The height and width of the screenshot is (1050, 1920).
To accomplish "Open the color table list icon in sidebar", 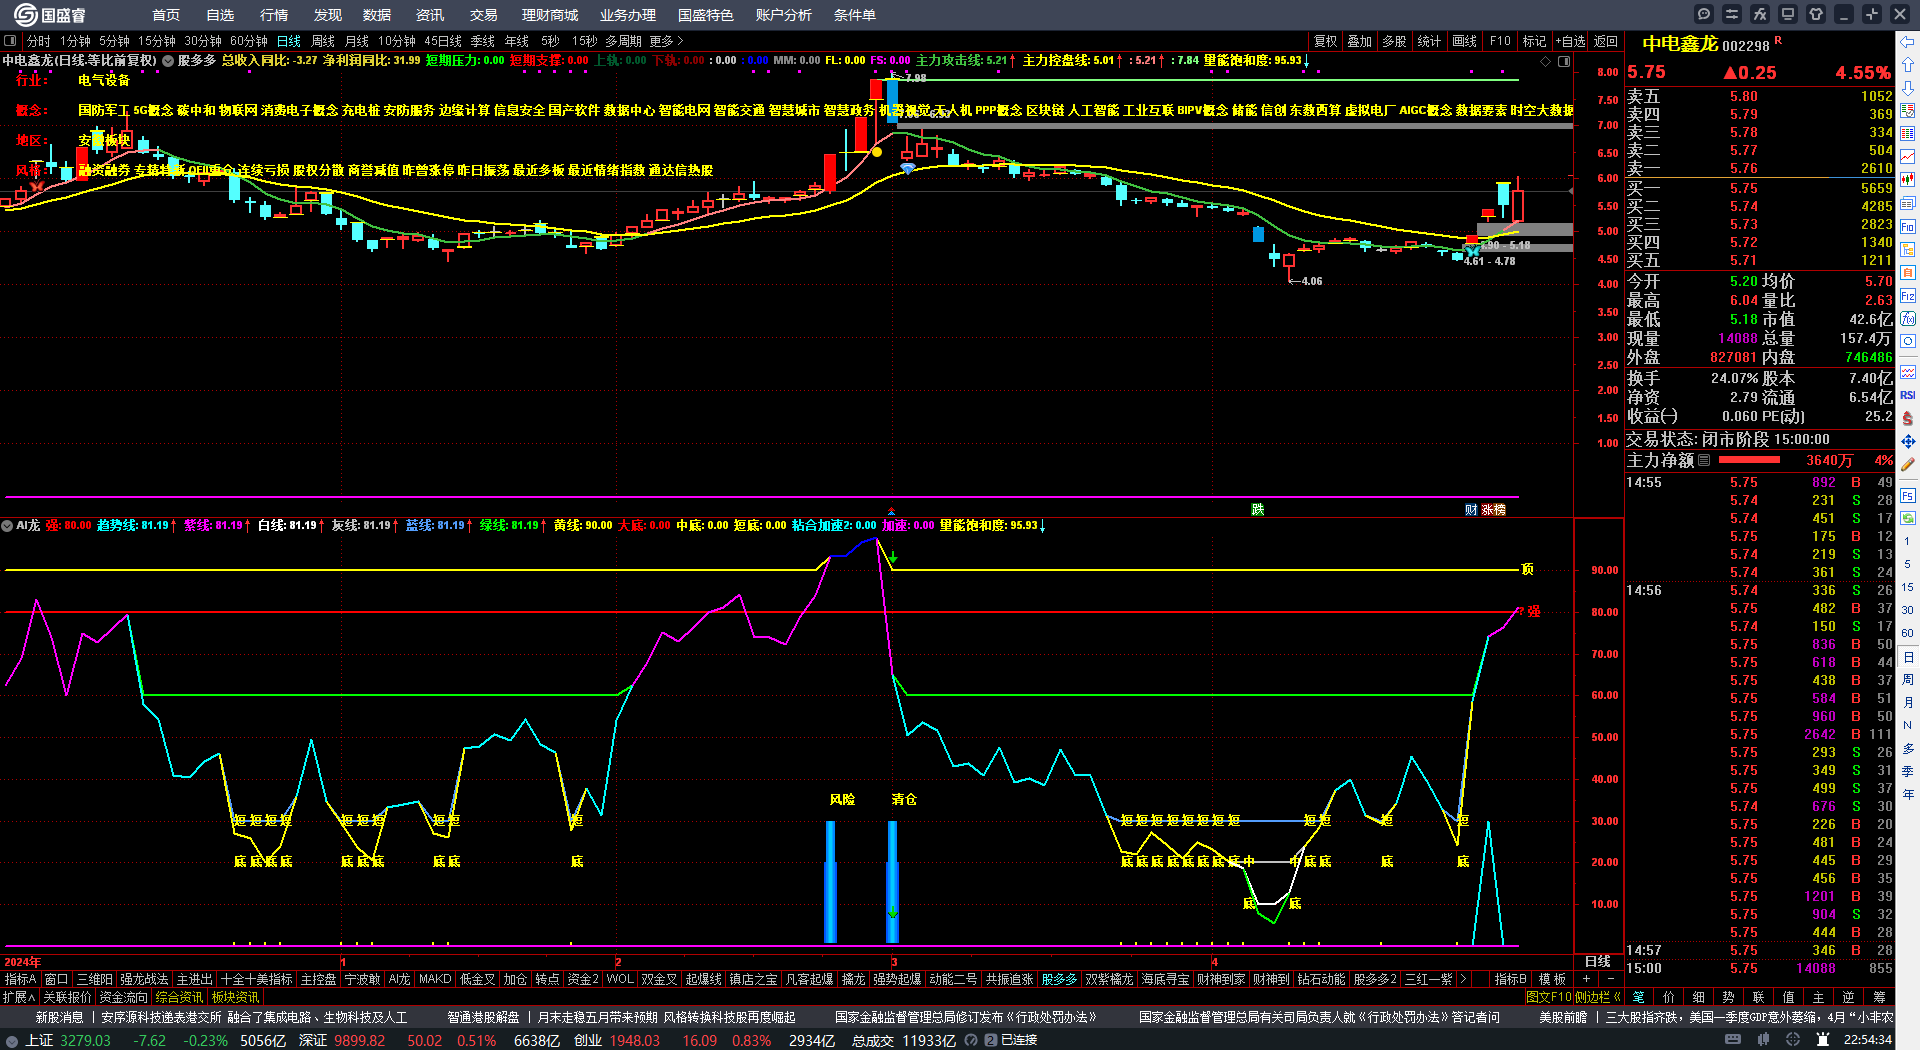I will [x=1908, y=134].
